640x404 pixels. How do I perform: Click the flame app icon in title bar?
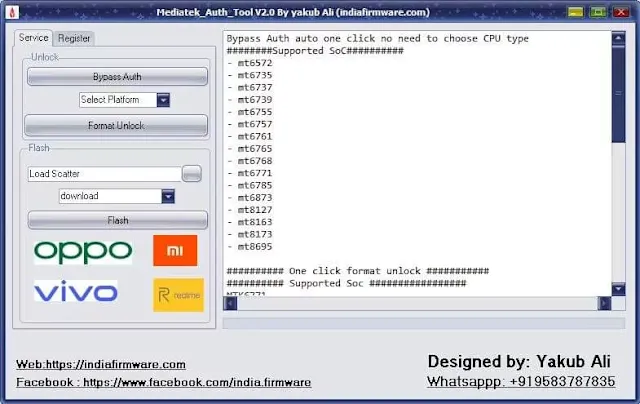tap(12, 12)
